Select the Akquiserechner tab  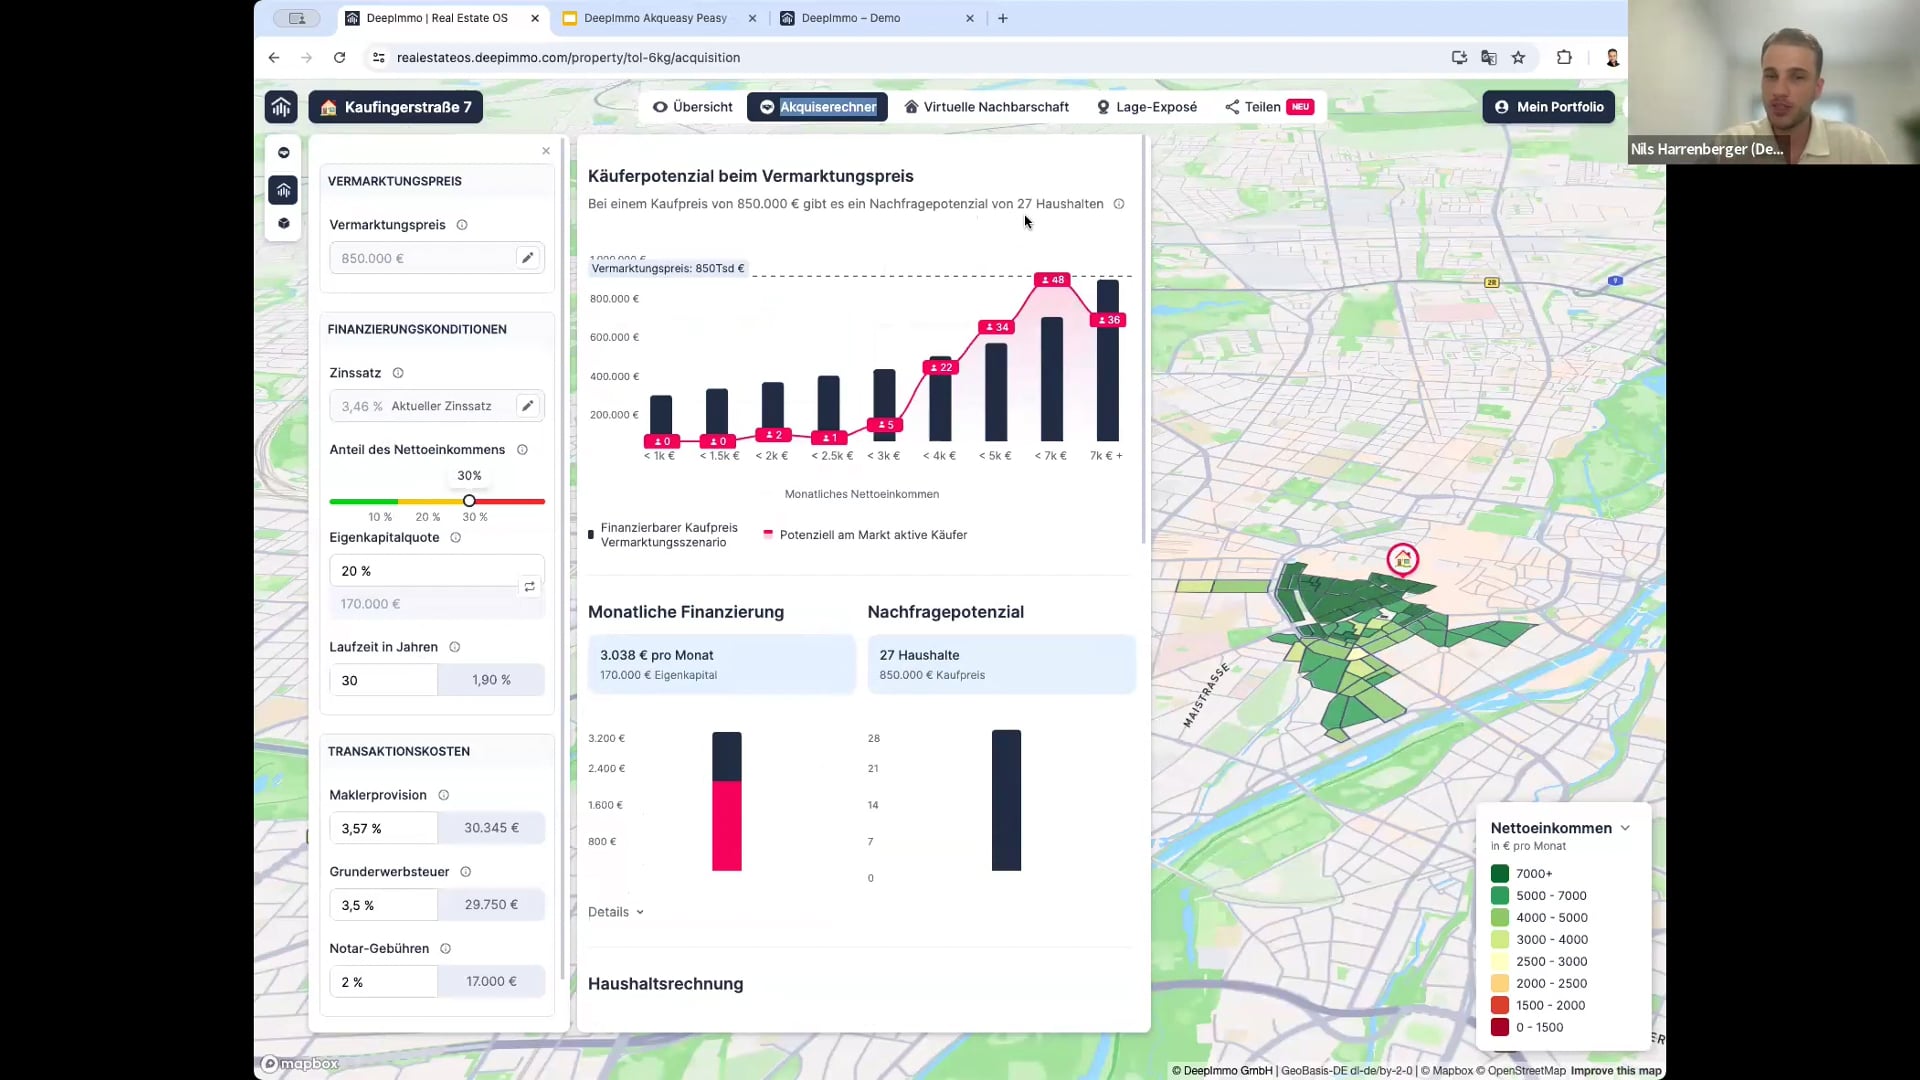tap(817, 107)
